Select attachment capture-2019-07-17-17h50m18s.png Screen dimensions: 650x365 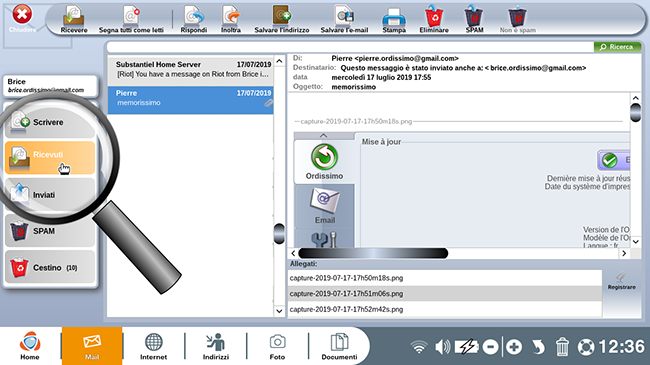pos(444,278)
